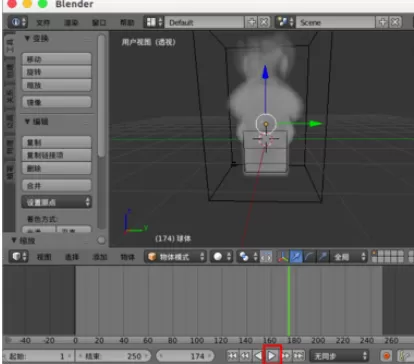Open the 文件 (File) menu

tap(43, 23)
